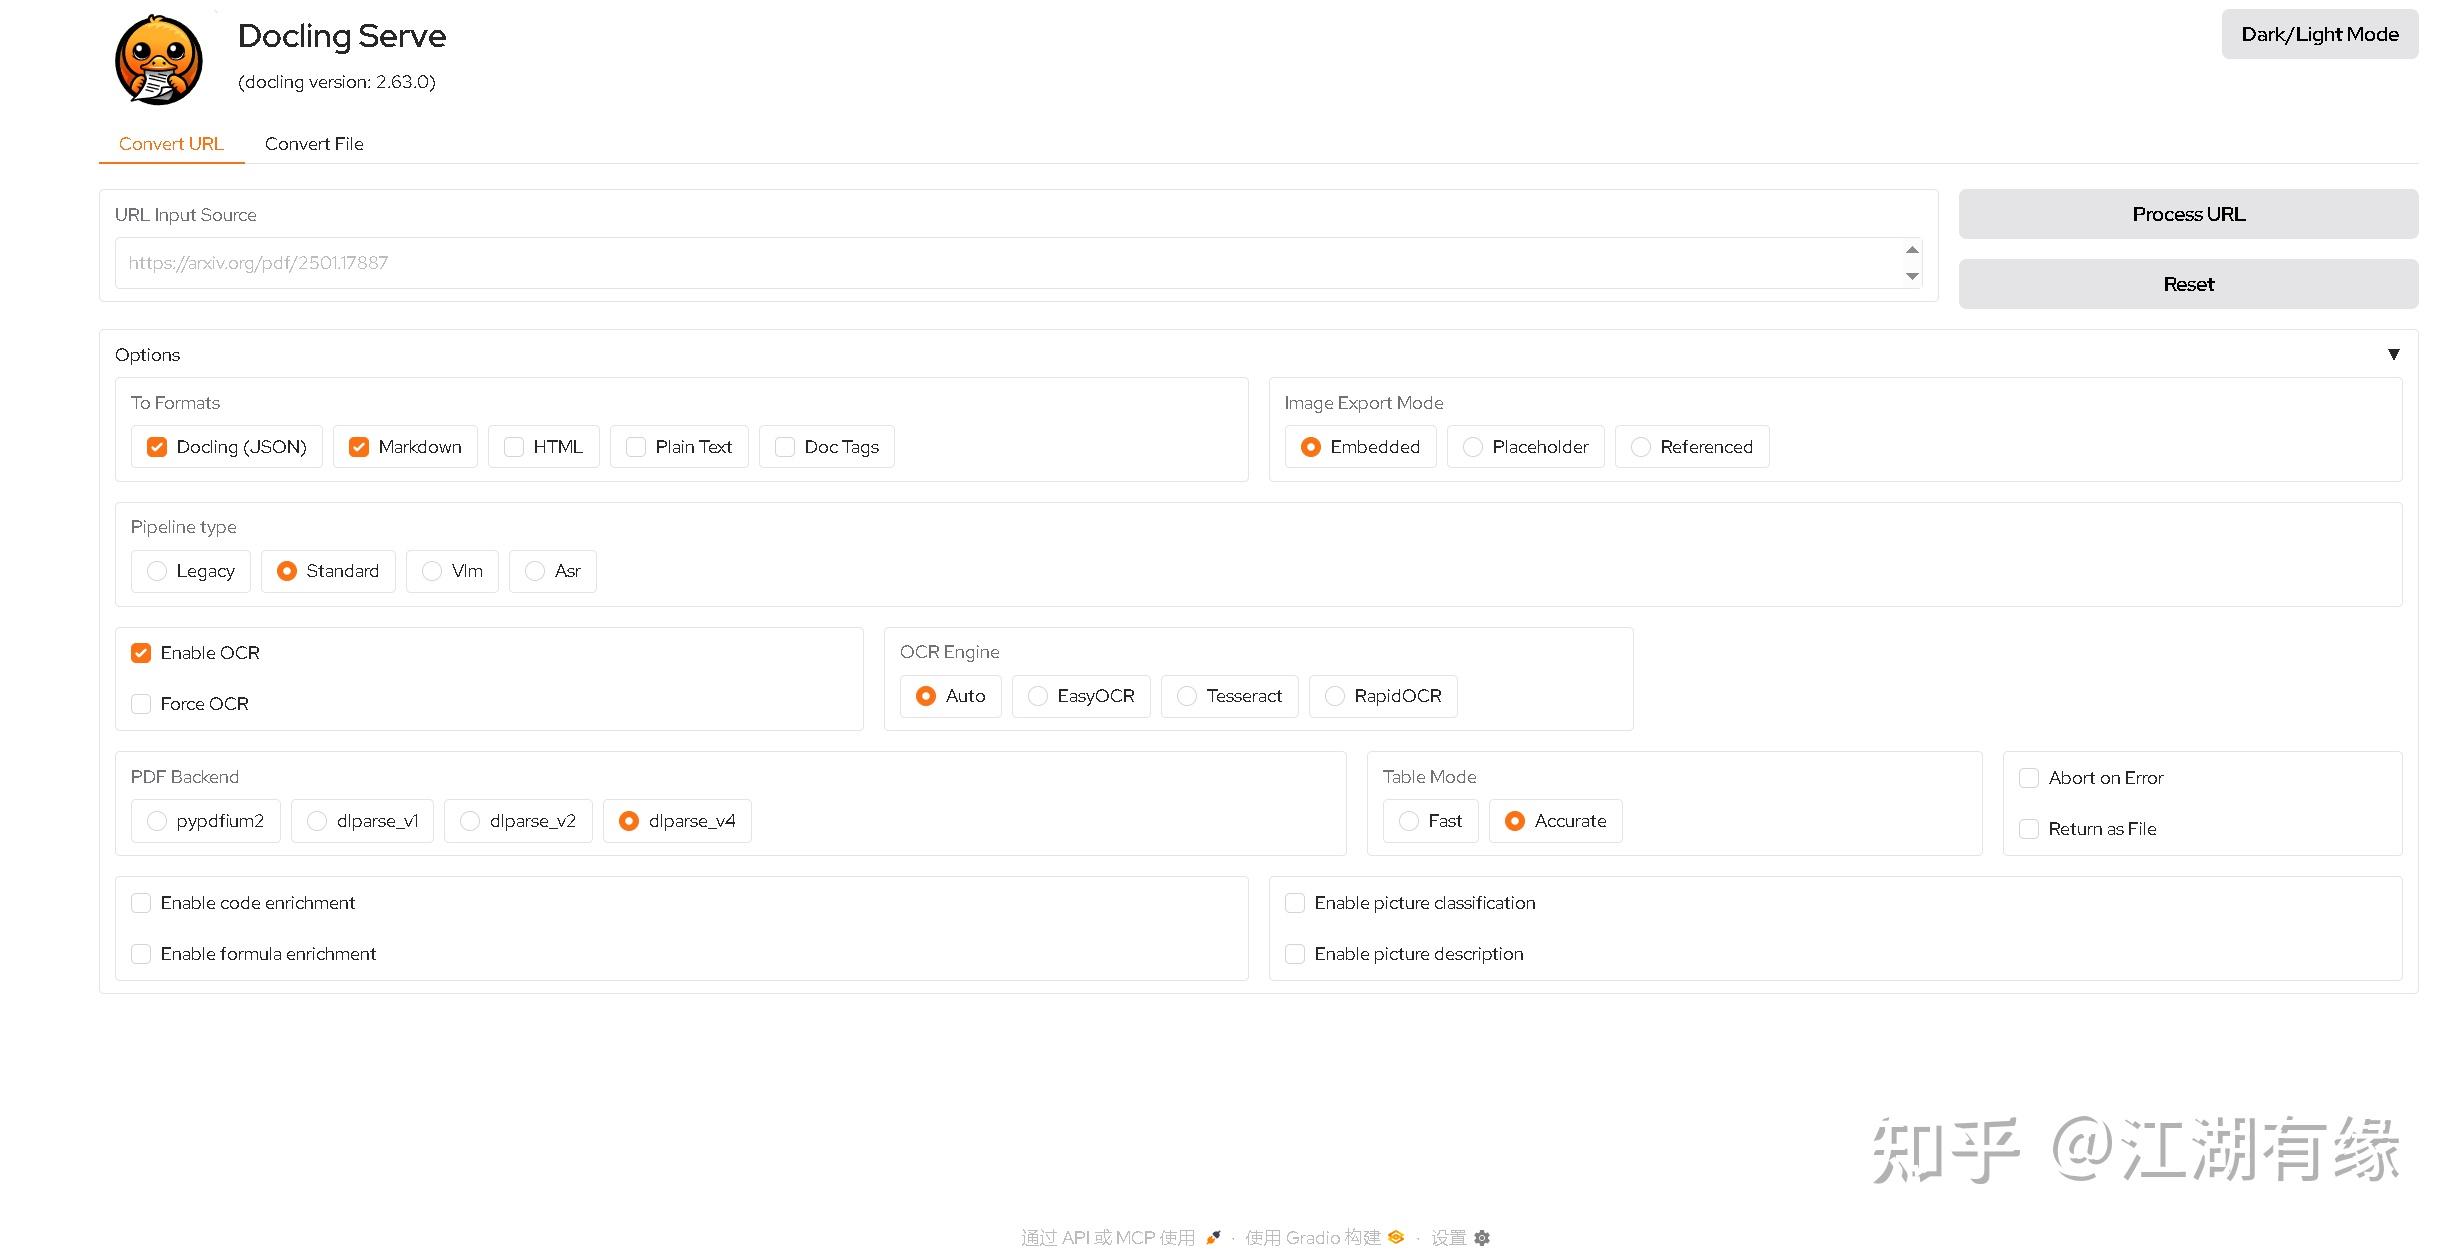The width and height of the screenshot is (2463, 1250).
Task: Open the Convert URL tab
Action: 171,144
